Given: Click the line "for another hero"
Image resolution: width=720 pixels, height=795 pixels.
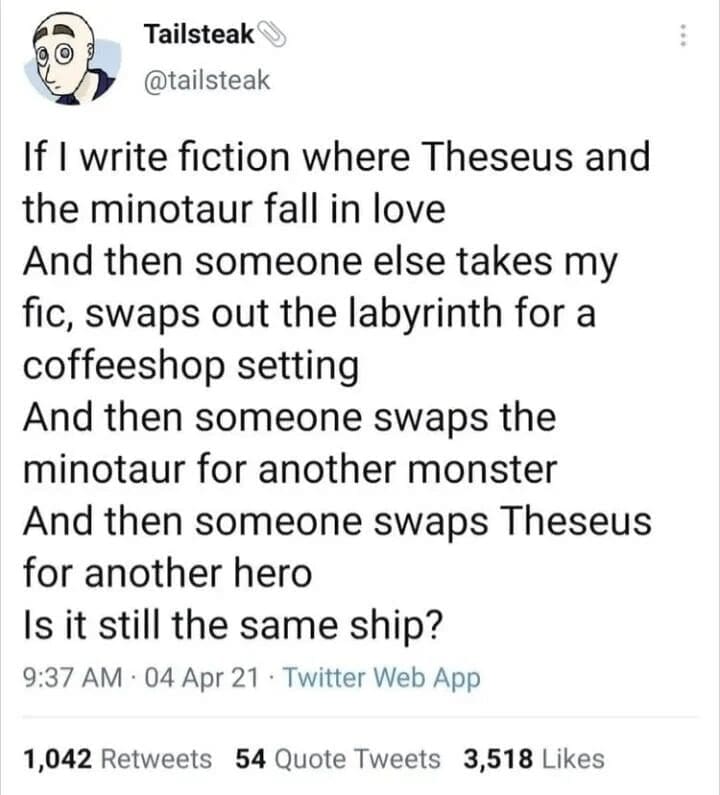Looking at the screenshot, I should [167, 574].
